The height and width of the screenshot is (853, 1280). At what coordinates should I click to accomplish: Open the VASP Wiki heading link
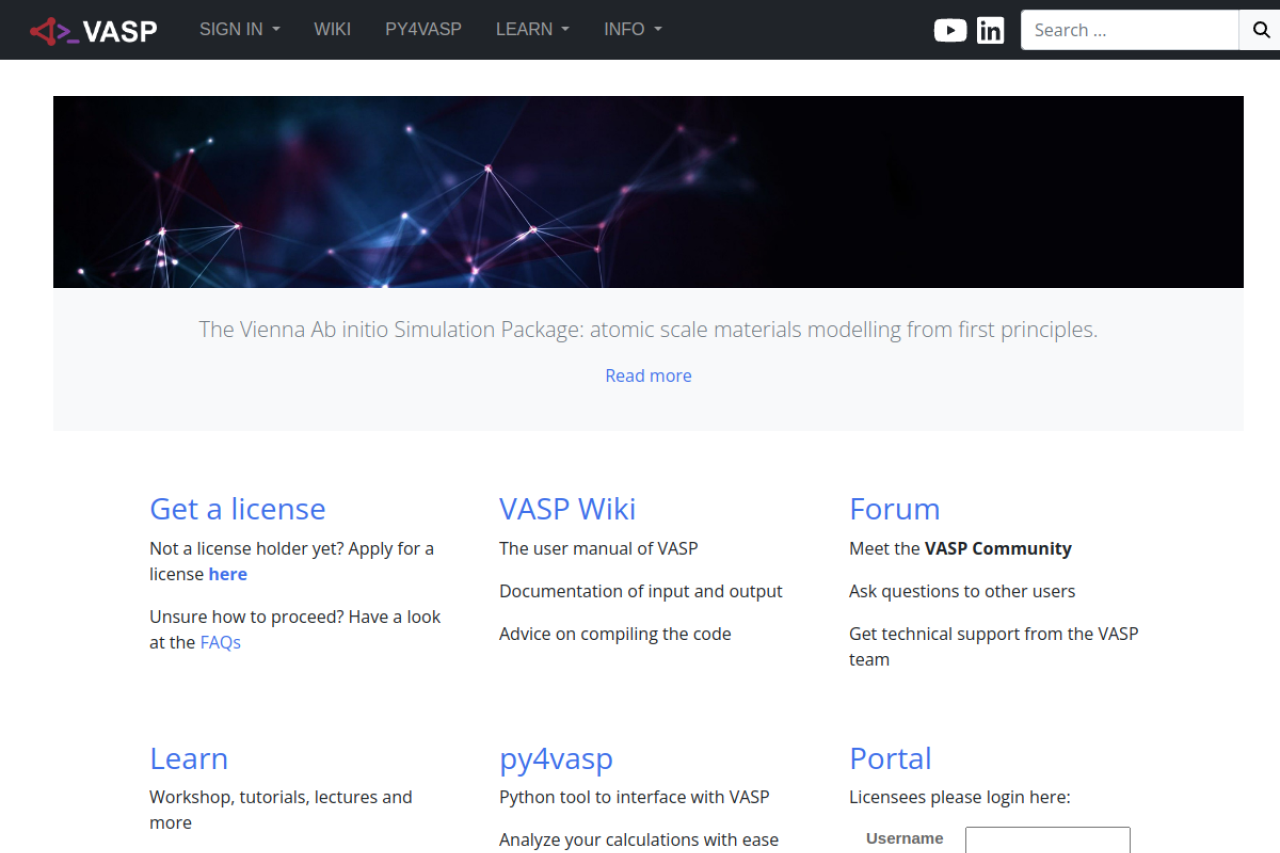[567, 509]
